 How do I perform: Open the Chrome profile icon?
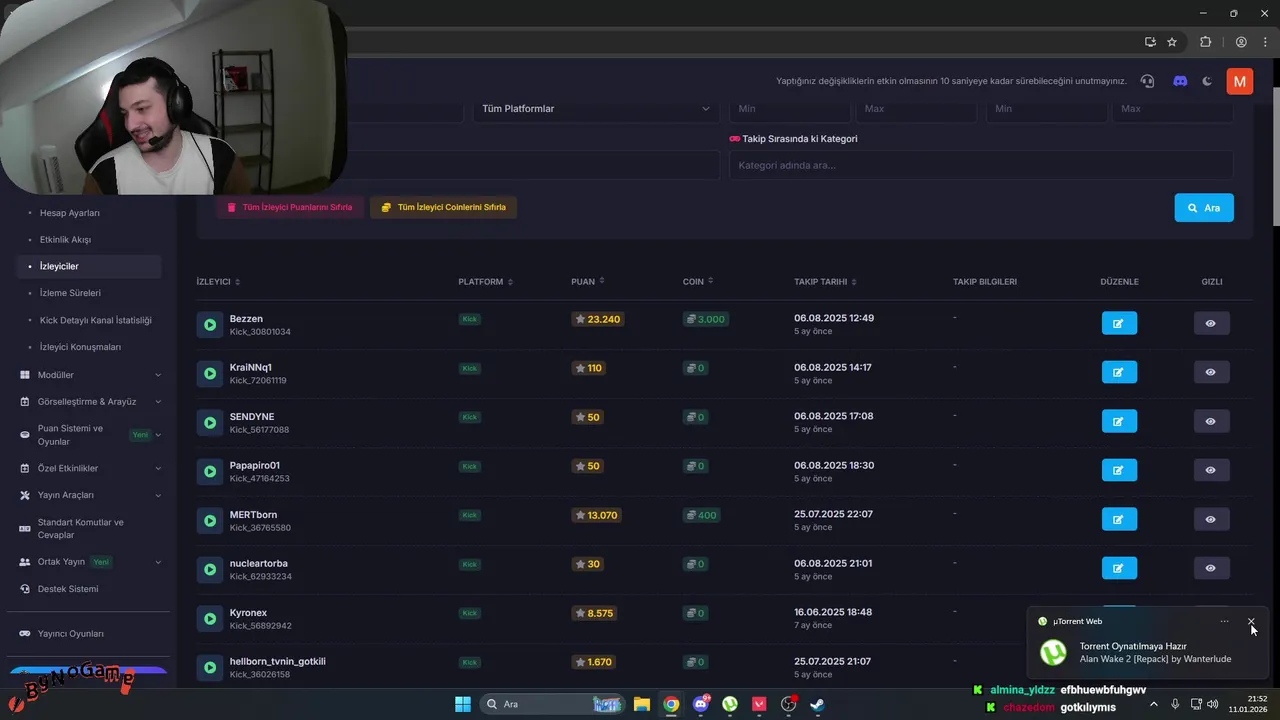point(1241,42)
